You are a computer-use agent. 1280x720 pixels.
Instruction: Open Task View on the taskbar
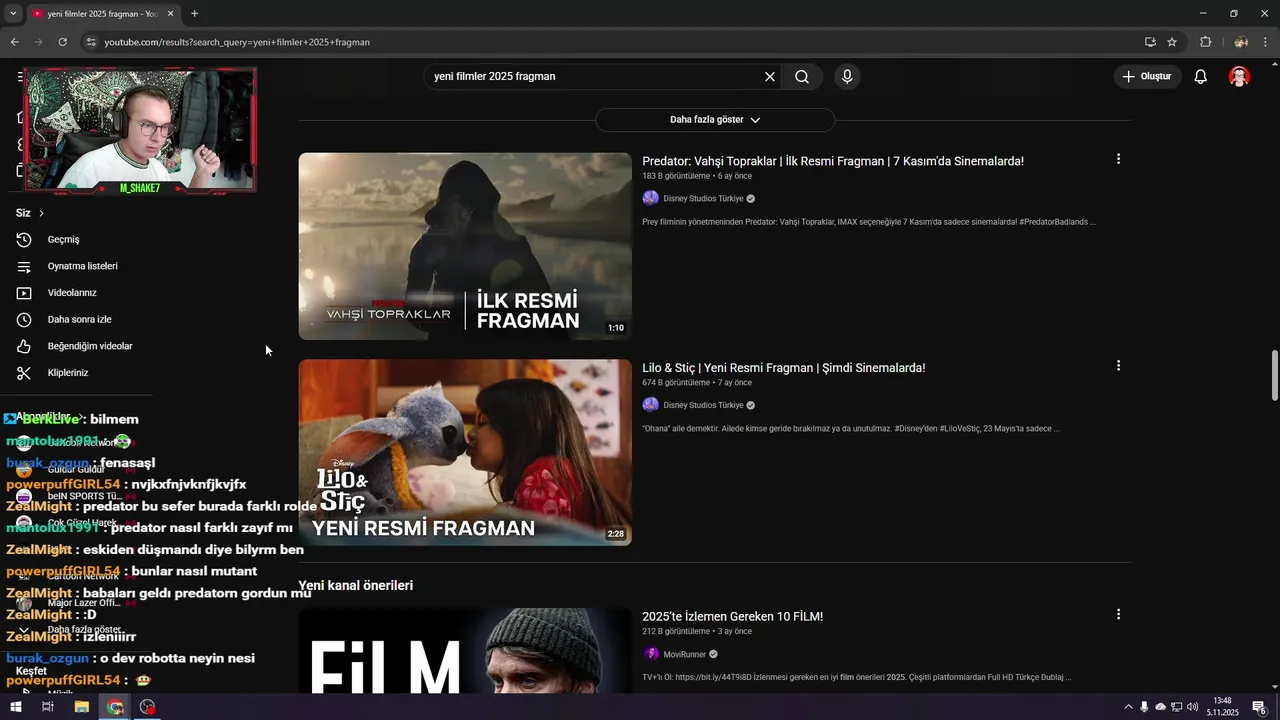pyautogui.click(x=47, y=707)
